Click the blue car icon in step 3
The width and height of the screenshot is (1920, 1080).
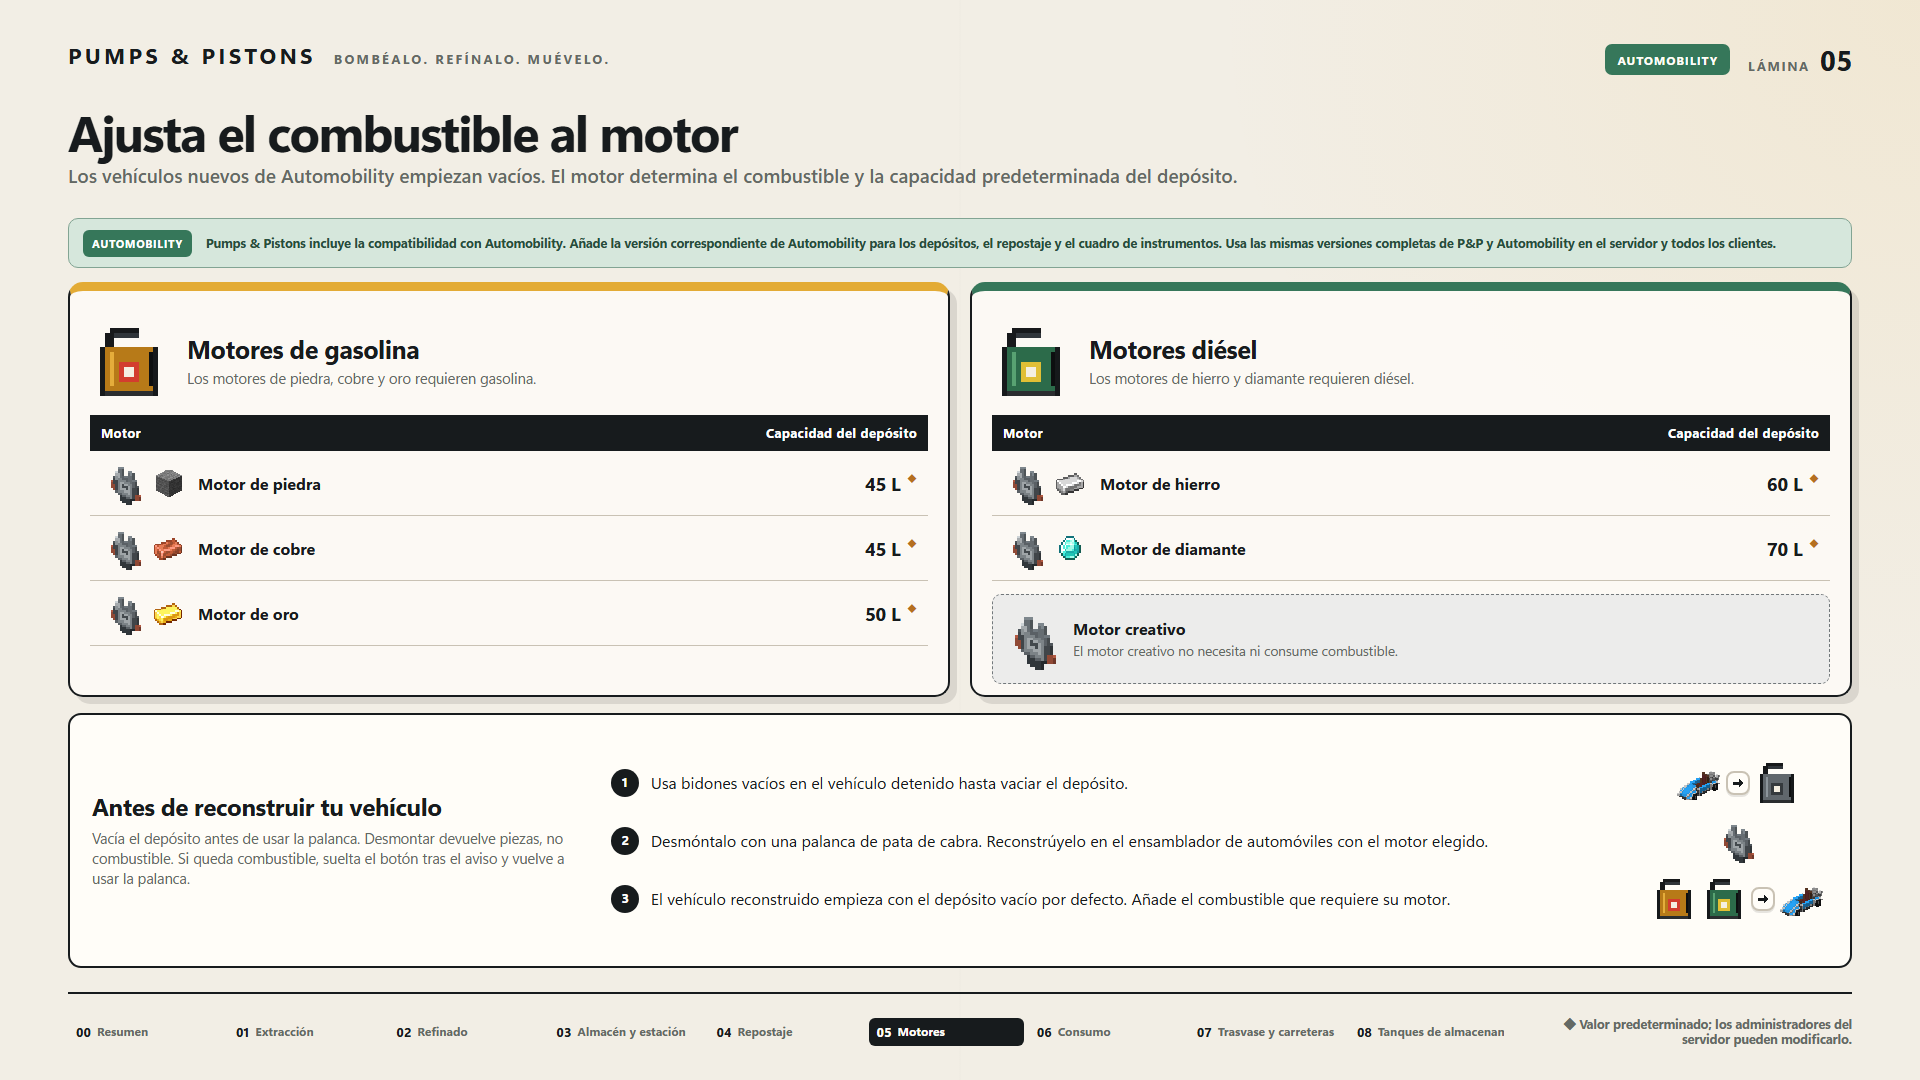tap(1803, 900)
